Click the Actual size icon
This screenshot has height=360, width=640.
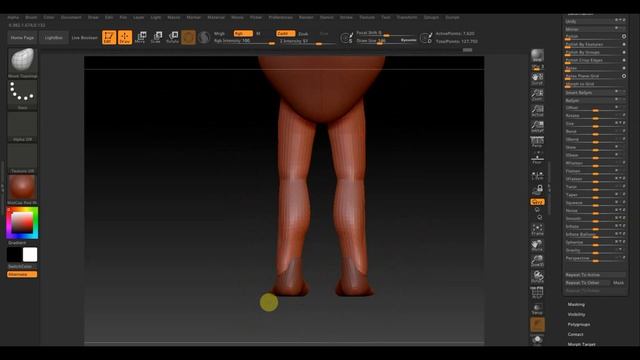click(537, 111)
